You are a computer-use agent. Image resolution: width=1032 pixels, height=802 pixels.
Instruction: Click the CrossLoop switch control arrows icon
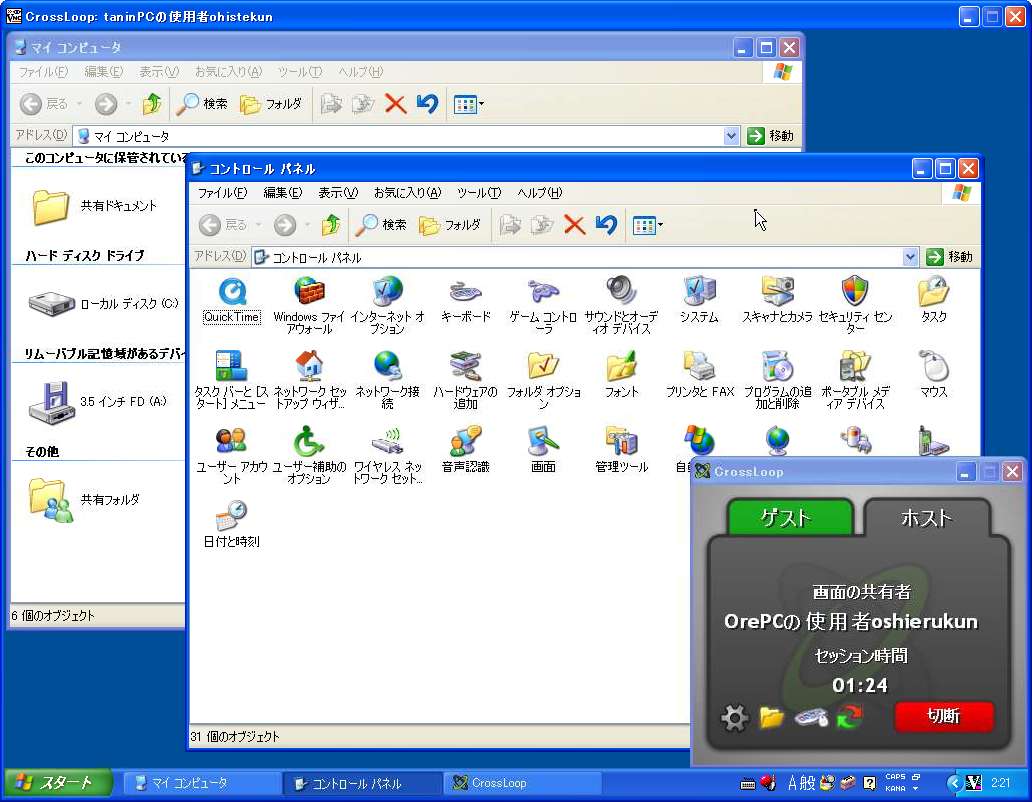pyautogui.click(x=849, y=716)
